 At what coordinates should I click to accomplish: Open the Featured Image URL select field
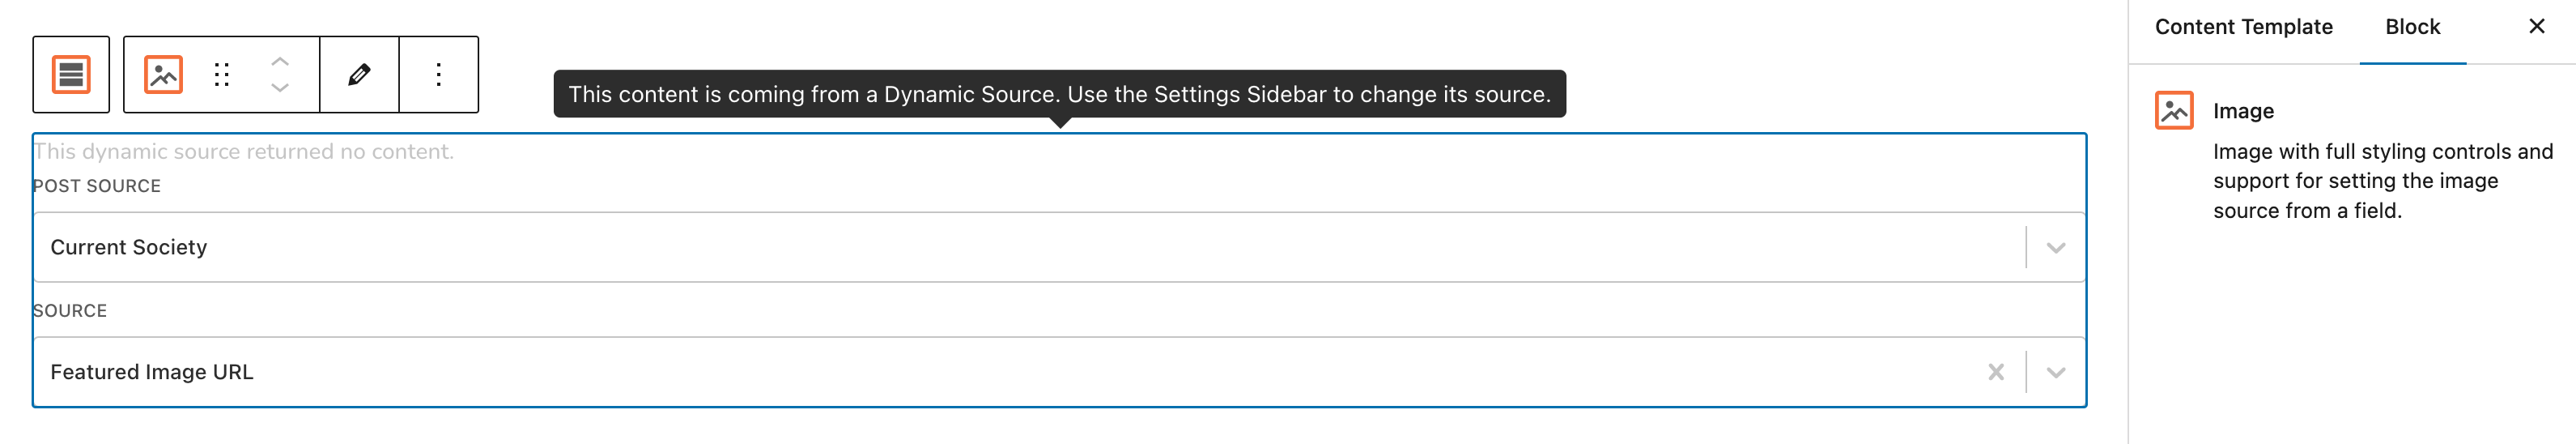[x=1060, y=372]
